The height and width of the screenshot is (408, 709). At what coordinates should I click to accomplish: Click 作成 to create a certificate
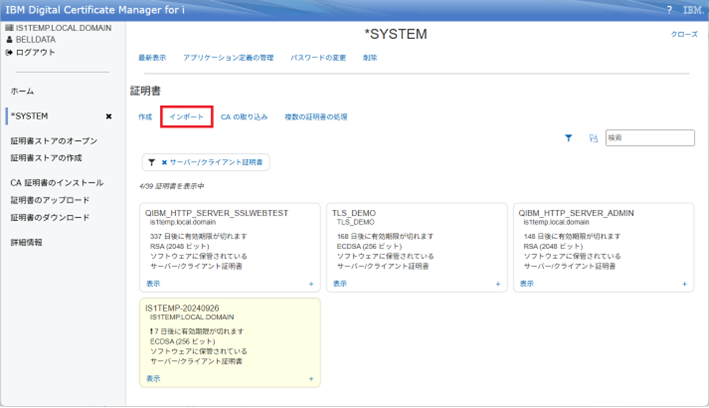(x=145, y=117)
